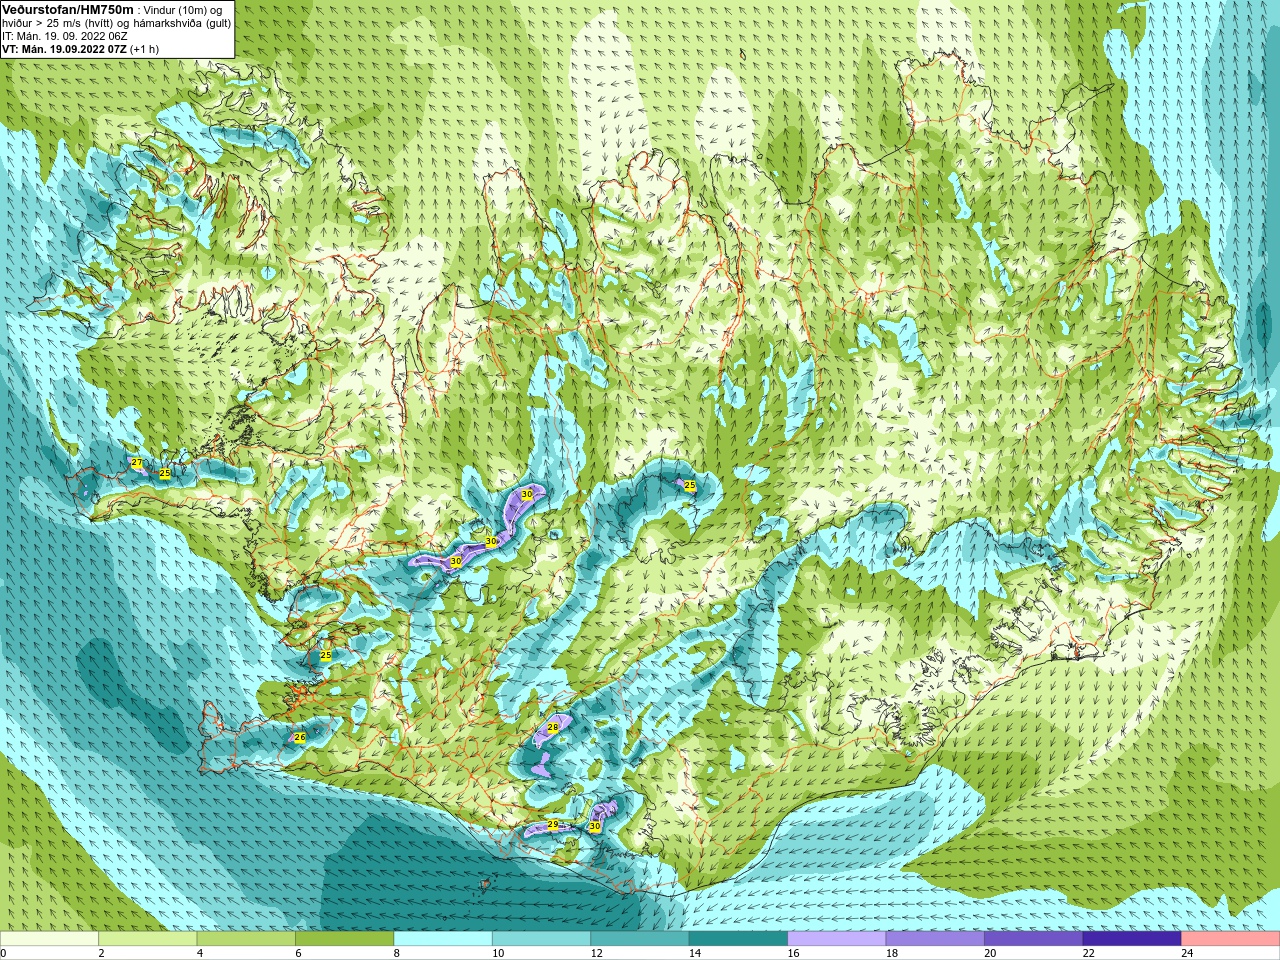This screenshot has width=1280, height=960.
Task: Pick the 18–20 m/s purple legend swatch
Action: pos(935,939)
